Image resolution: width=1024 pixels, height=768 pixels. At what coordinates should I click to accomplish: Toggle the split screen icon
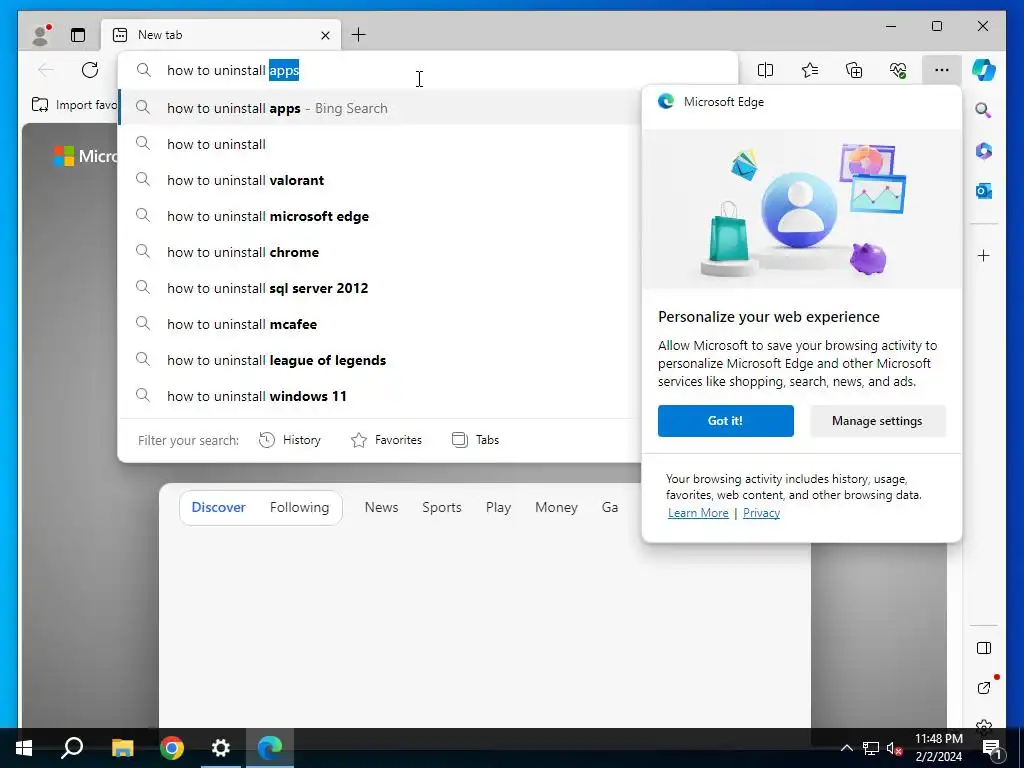[765, 70]
